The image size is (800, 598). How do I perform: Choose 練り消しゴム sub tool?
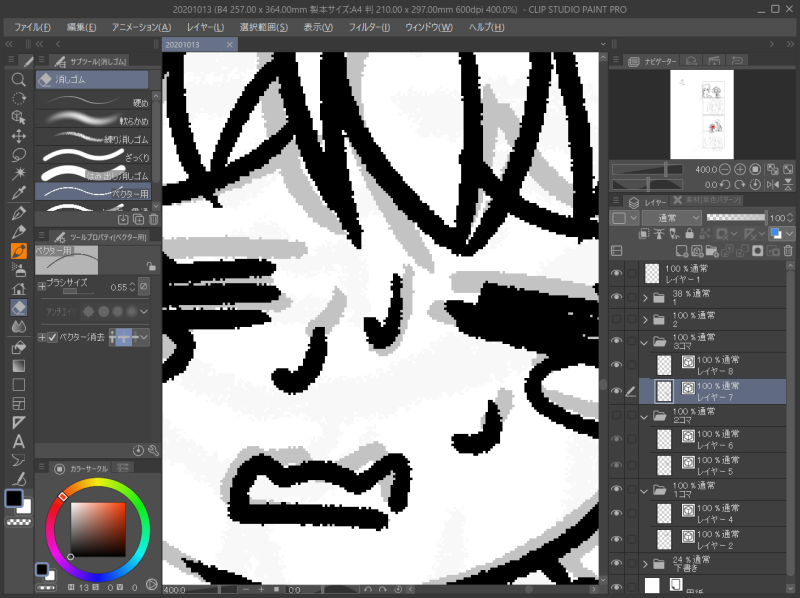tap(93, 138)
